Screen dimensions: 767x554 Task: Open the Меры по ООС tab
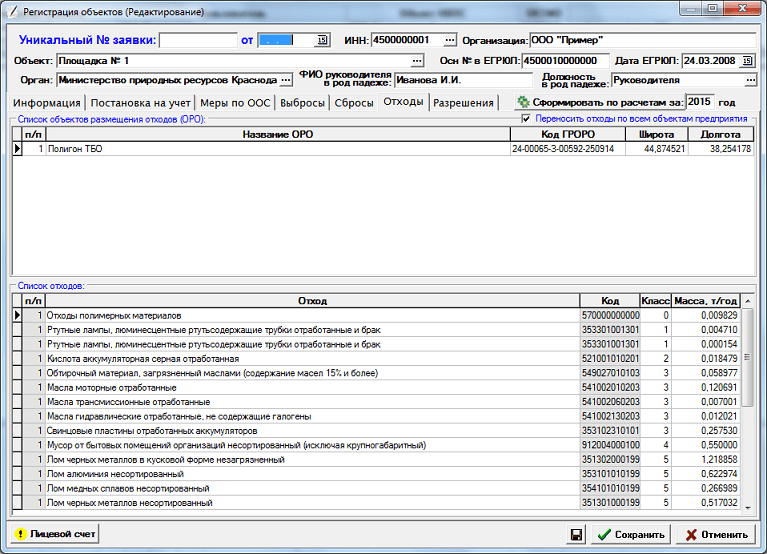click(235, 103)
